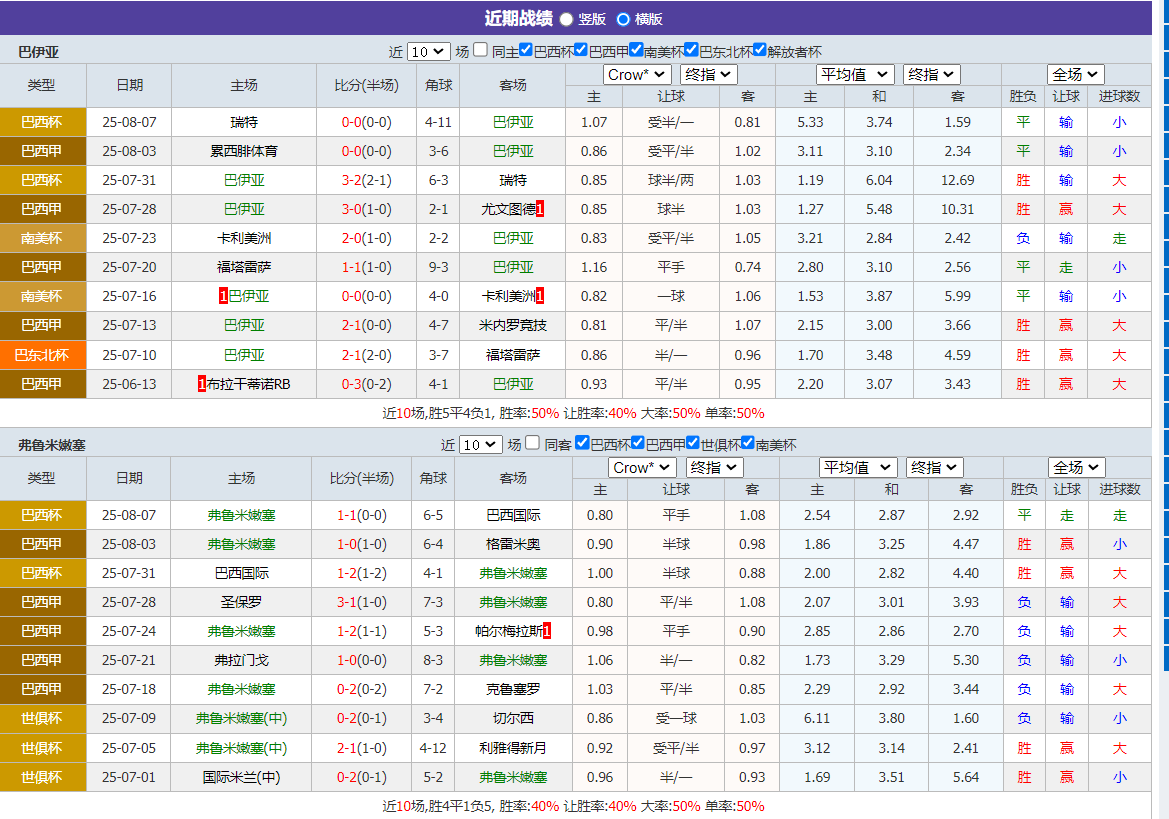The width and height of the screenshot is (1169, 819).
Task: Click the 卡利美洲 home team link on 25-07-23
Action: 243,238
